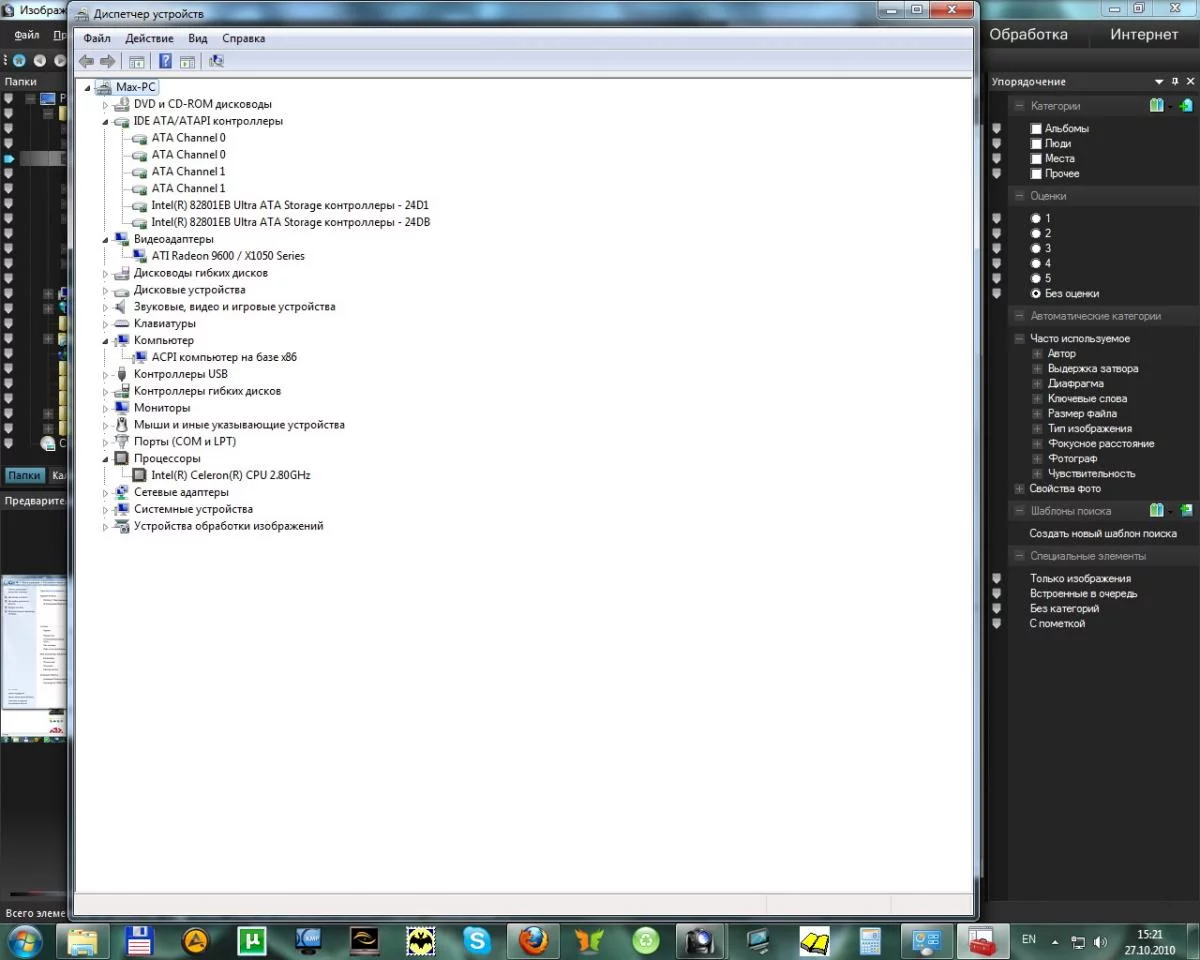Click The Bat! bat icon on taskbar
Viewport: 1200px width, 960px height.
[421, 940]
